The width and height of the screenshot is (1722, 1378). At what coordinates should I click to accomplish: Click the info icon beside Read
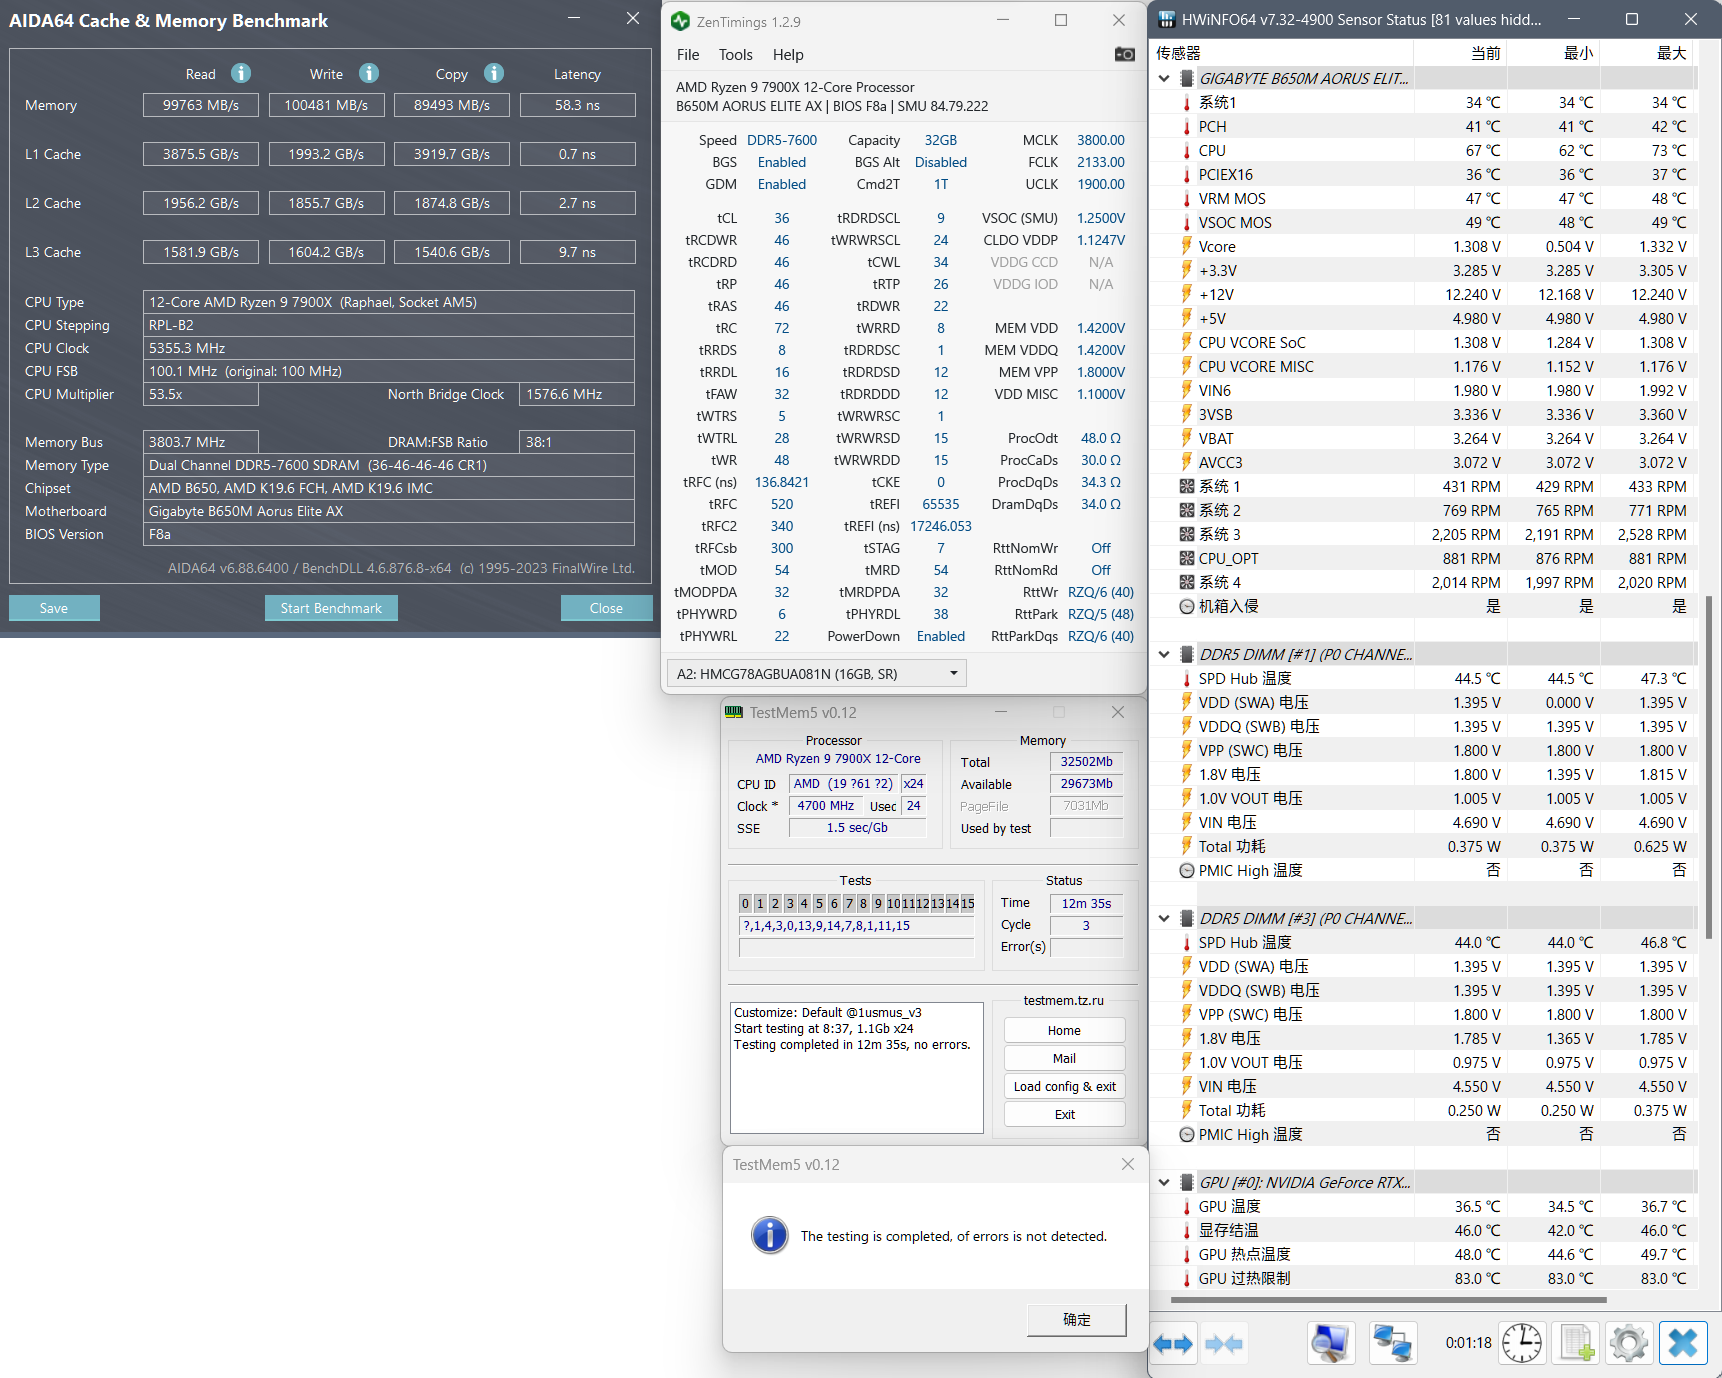click(241, 73)
